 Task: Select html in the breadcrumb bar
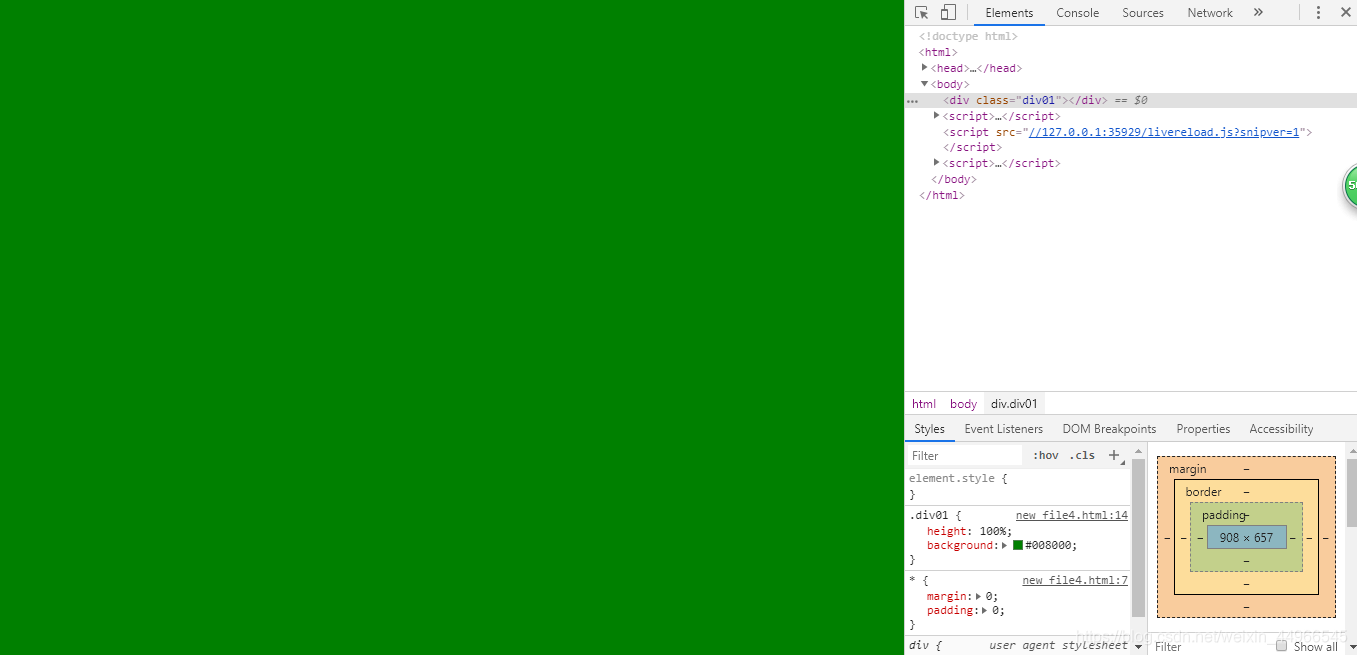(x=924, y=404)
